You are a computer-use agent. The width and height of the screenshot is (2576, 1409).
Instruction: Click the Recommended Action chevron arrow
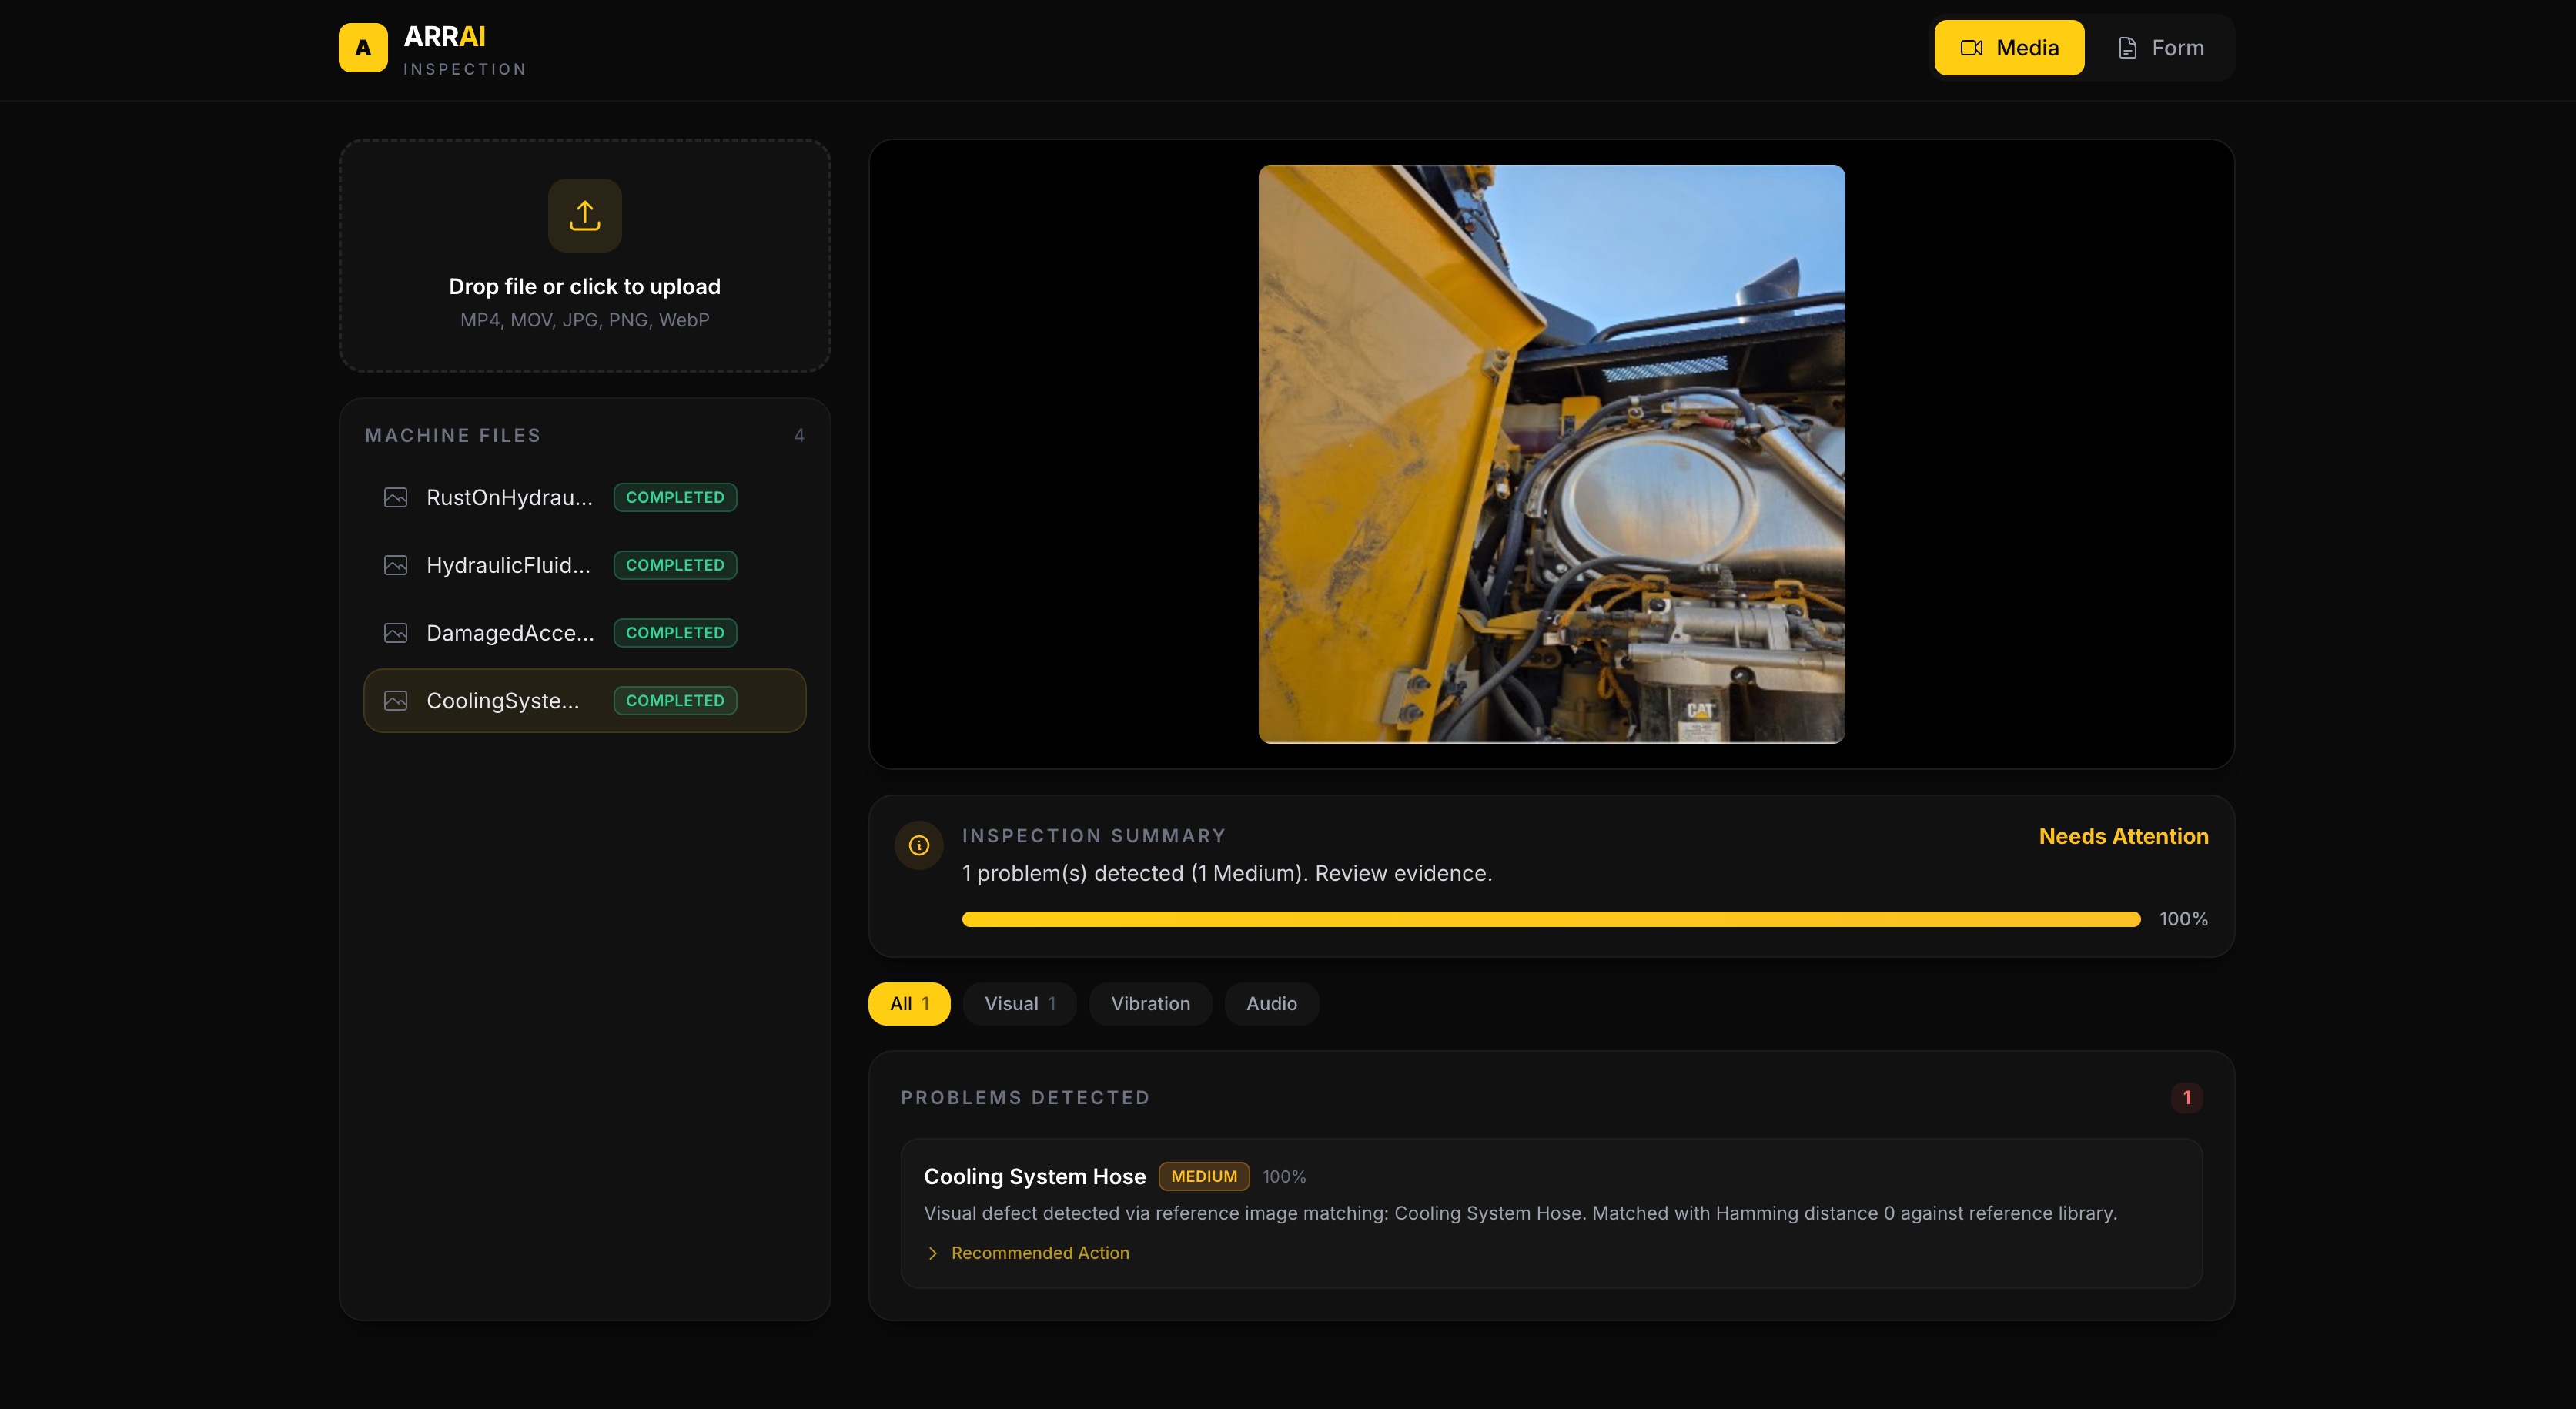point(932,1253)
